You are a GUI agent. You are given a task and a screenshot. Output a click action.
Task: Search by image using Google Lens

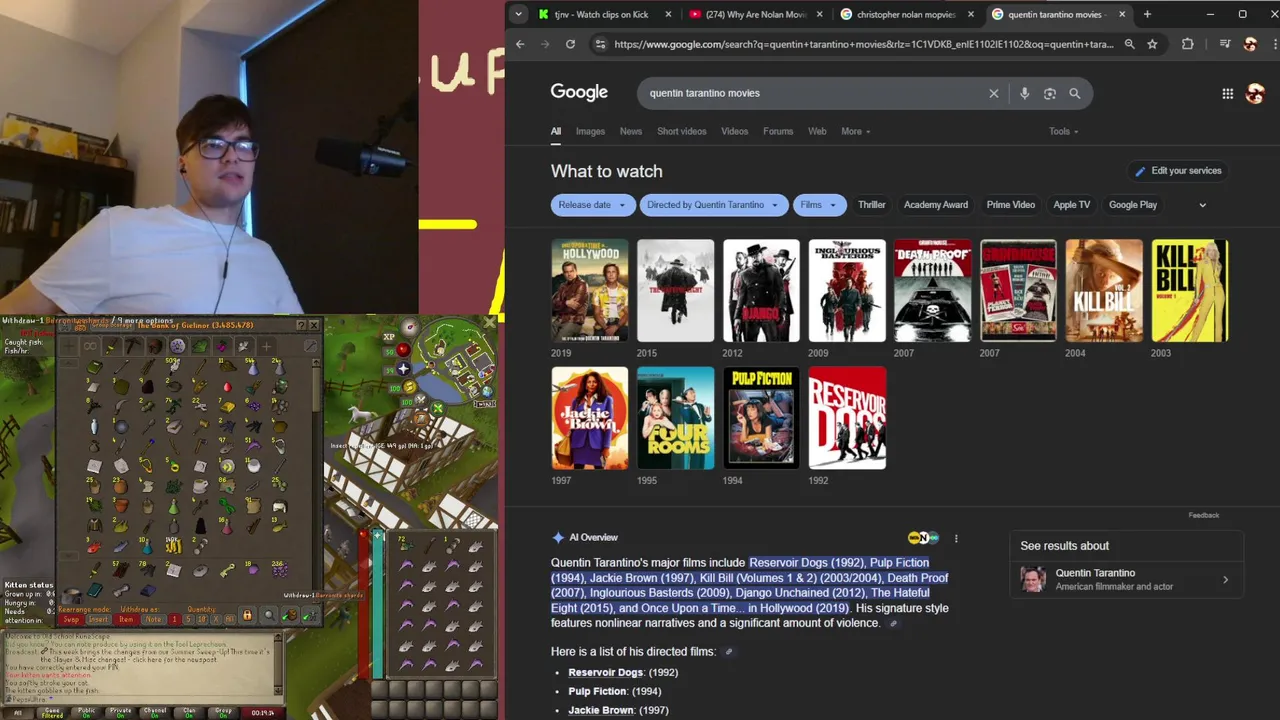pyautogui.click(x=1050, y=93)
